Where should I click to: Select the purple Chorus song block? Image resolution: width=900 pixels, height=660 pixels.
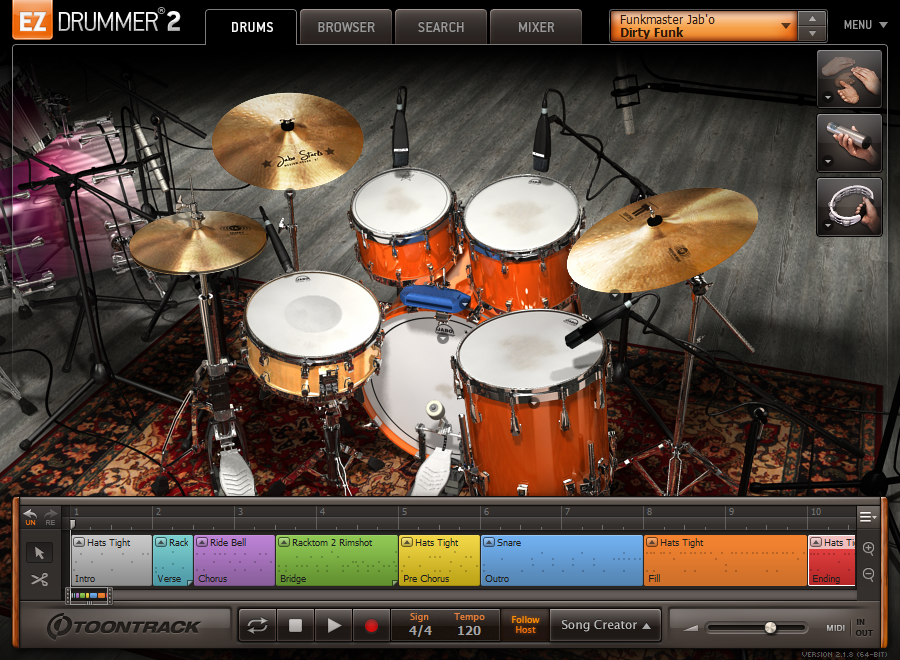234,561
